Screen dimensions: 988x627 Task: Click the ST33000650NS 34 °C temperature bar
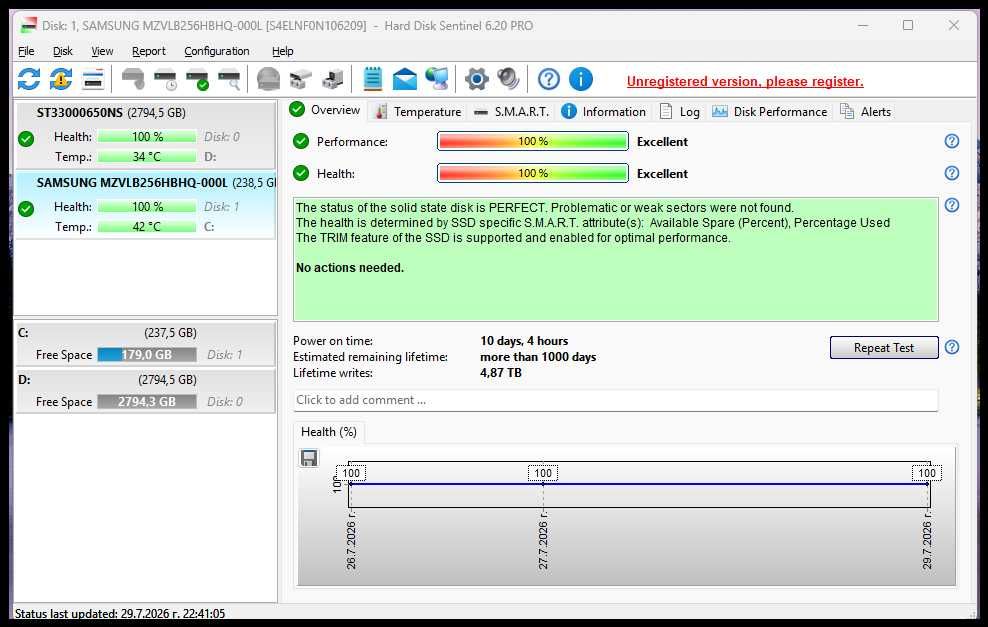pyautogui.click(x=147, y=157)
